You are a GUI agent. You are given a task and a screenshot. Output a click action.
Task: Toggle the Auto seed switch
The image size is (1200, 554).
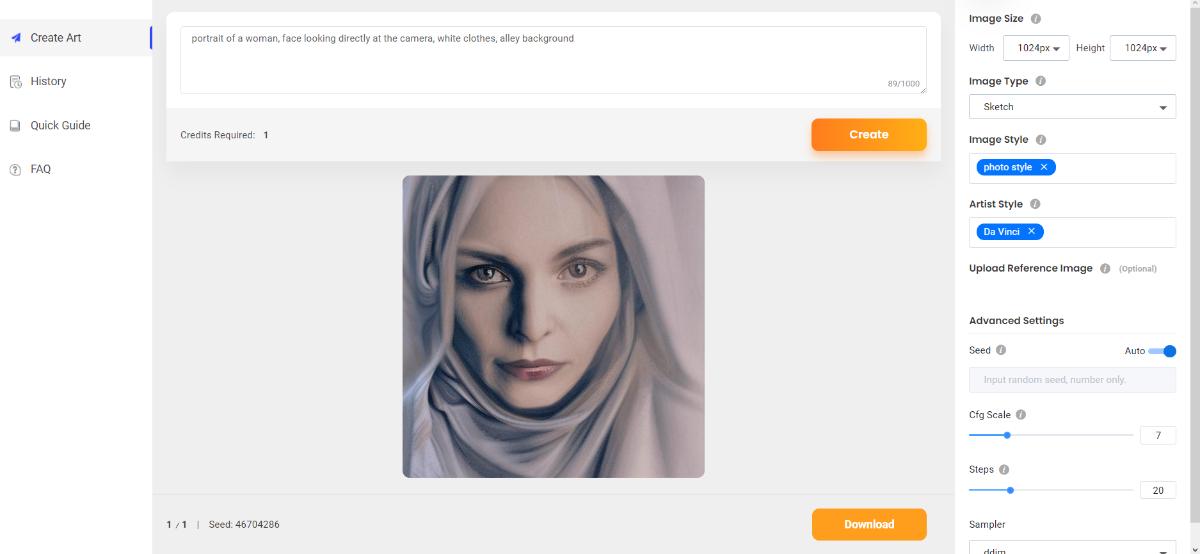click(1162, 351)
